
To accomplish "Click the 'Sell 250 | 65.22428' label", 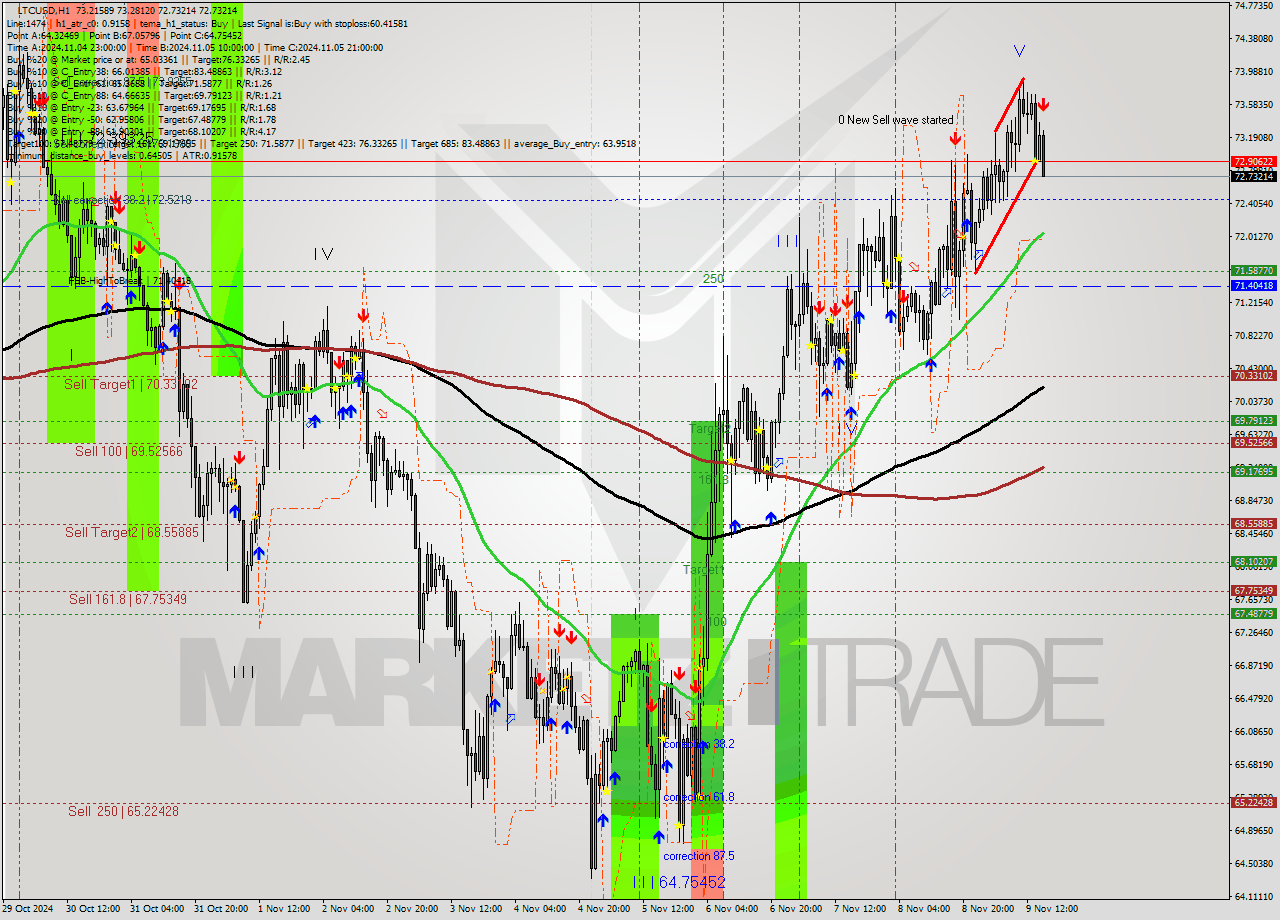I will tap(123, 811).
